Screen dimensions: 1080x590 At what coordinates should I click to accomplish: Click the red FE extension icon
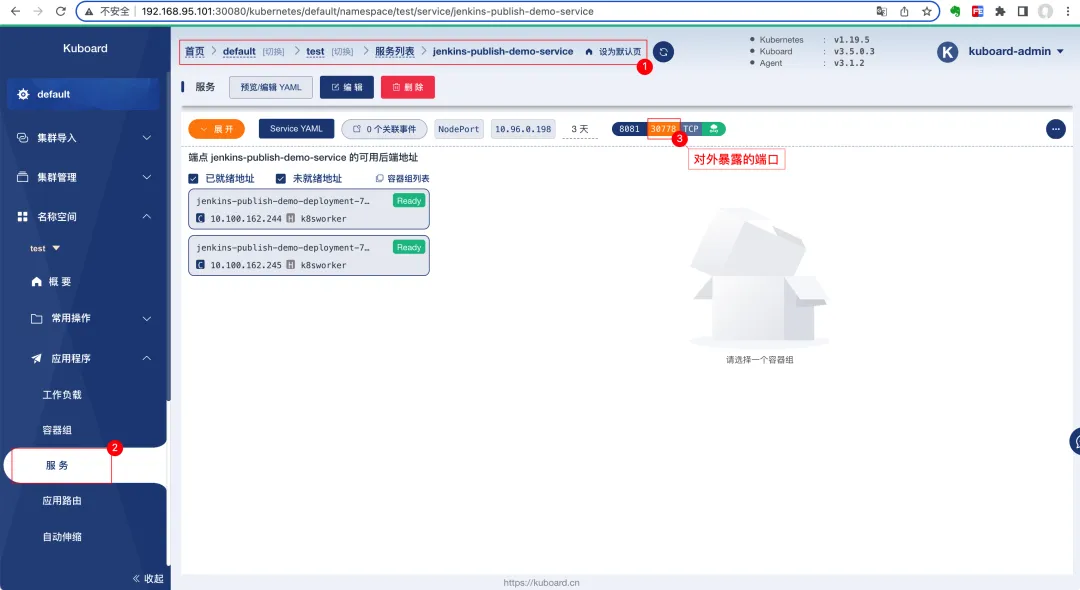point(977,11)
